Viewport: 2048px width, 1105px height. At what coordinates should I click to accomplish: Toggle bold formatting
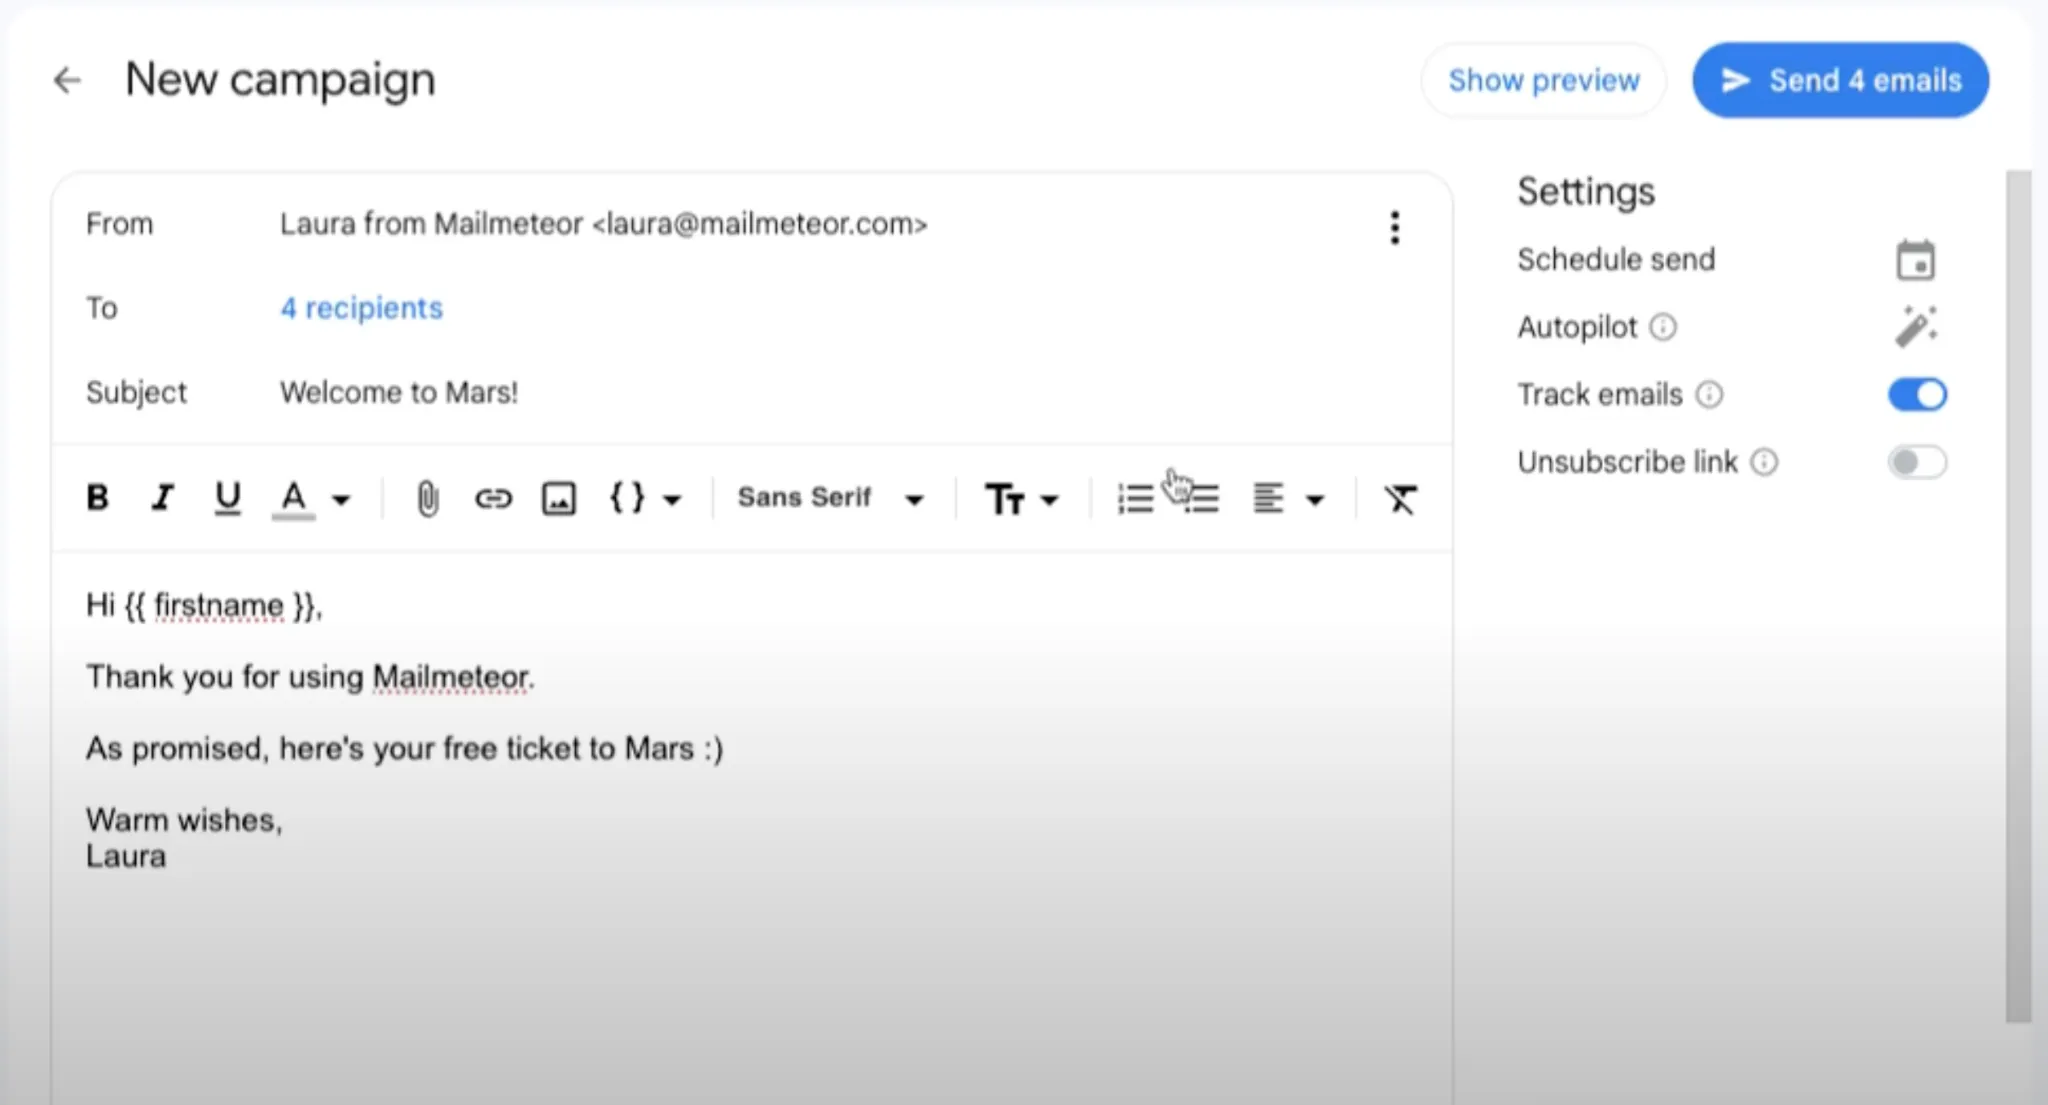tap(97, 497)
